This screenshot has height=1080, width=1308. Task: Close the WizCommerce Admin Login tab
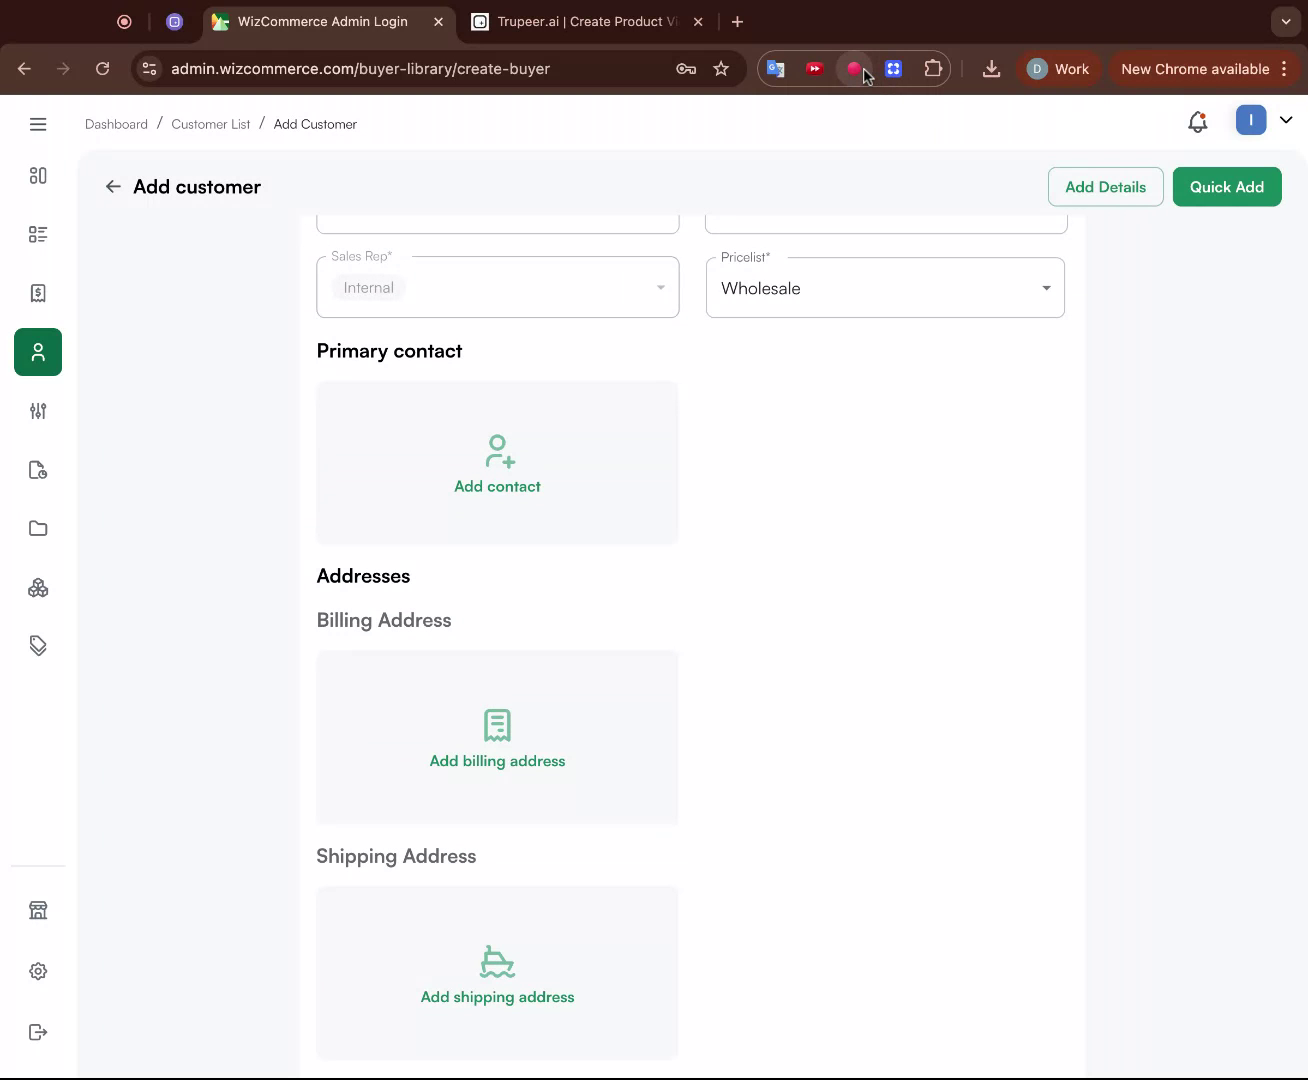[438, 21]
